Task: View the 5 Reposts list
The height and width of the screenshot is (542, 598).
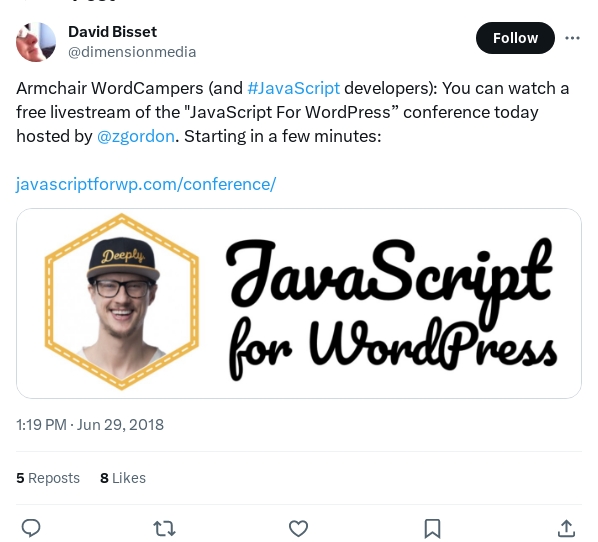Action: tap(48, 478)
